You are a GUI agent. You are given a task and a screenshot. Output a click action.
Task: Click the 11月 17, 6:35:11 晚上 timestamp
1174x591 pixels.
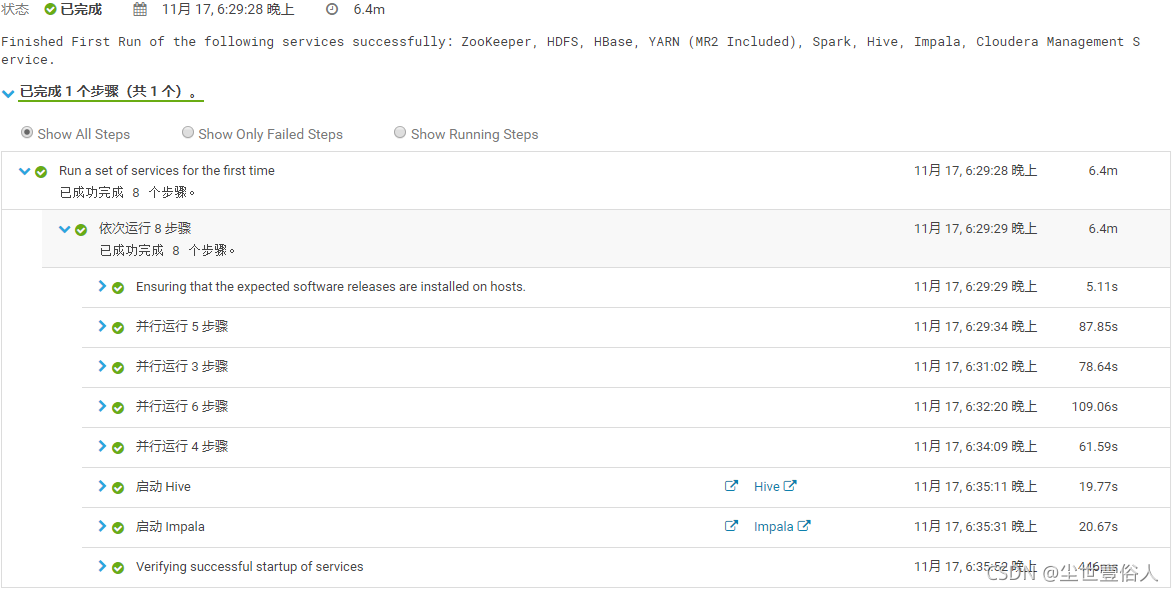point(976,487)
